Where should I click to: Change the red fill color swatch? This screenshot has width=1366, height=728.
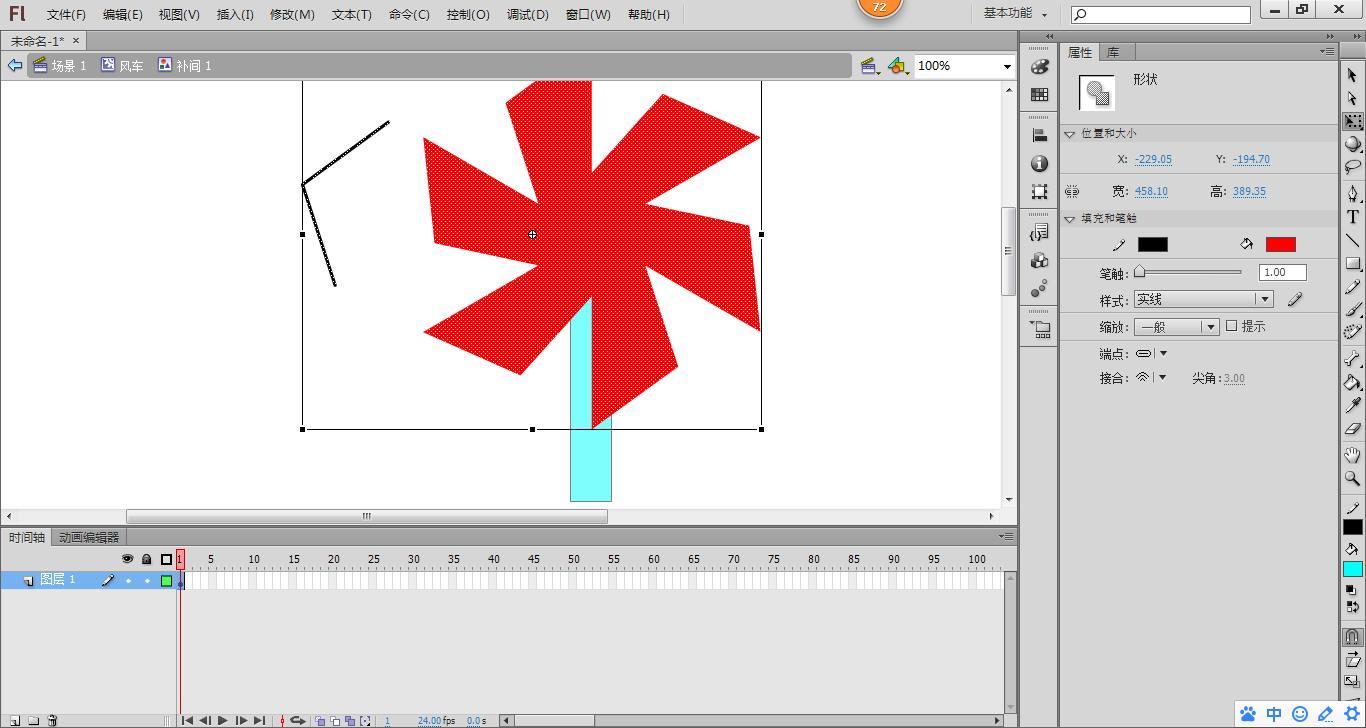(x=1279, y=244)
